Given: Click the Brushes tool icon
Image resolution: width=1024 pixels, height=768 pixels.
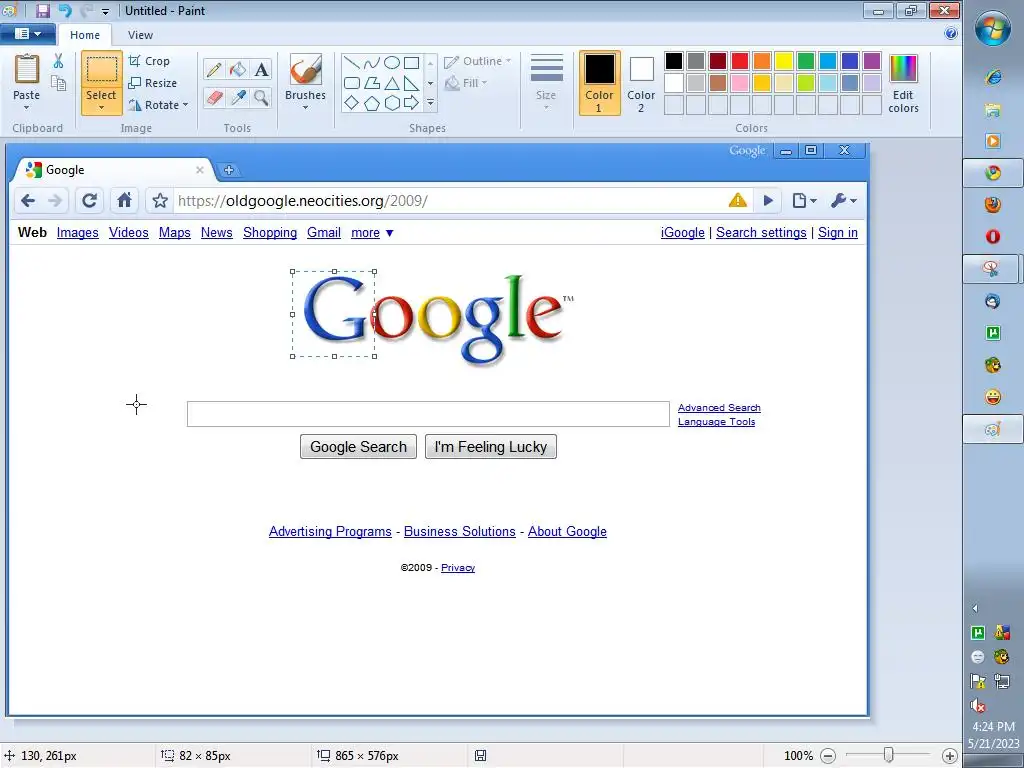Looking at the screenshot, I should point(306,69).
